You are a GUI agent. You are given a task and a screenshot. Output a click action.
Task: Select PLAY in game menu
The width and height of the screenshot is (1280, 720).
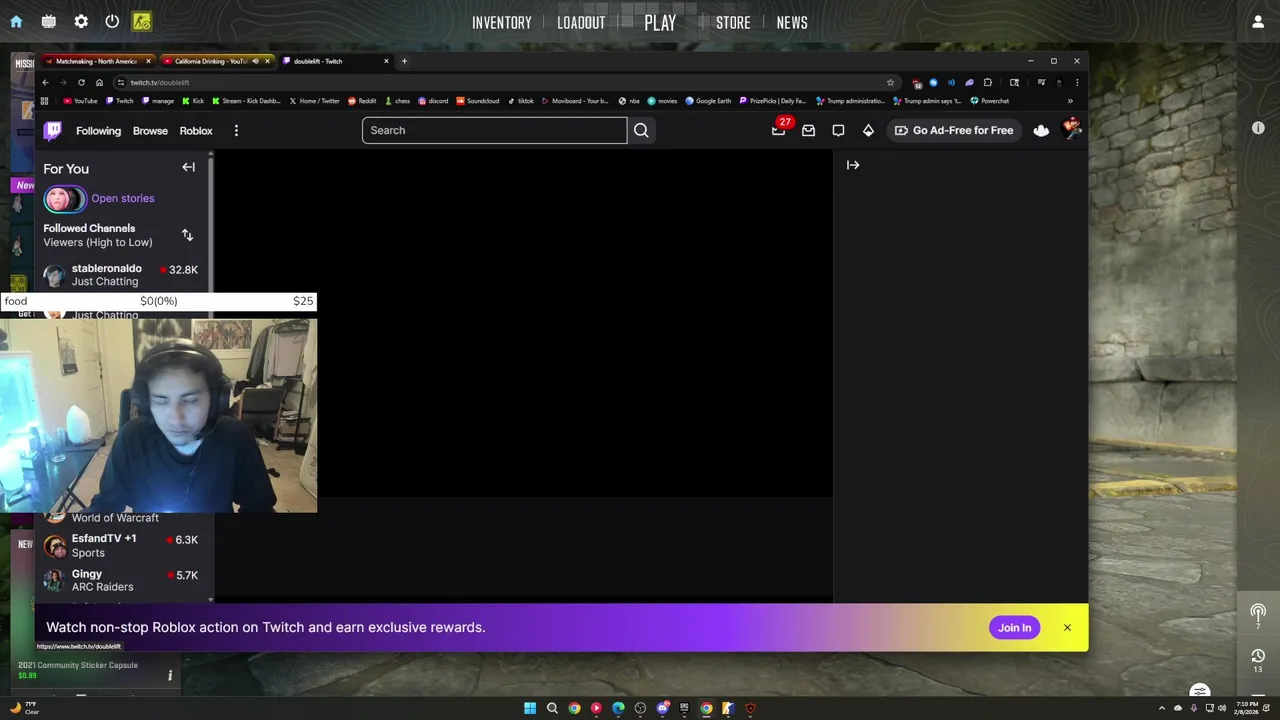(660, 22)
